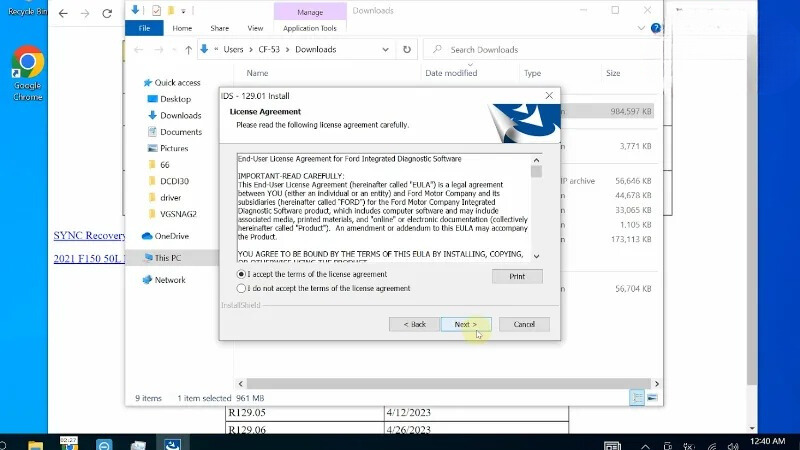800x450 pixels.
Task: Open File Explorer from taskbar
Action: 35,445
